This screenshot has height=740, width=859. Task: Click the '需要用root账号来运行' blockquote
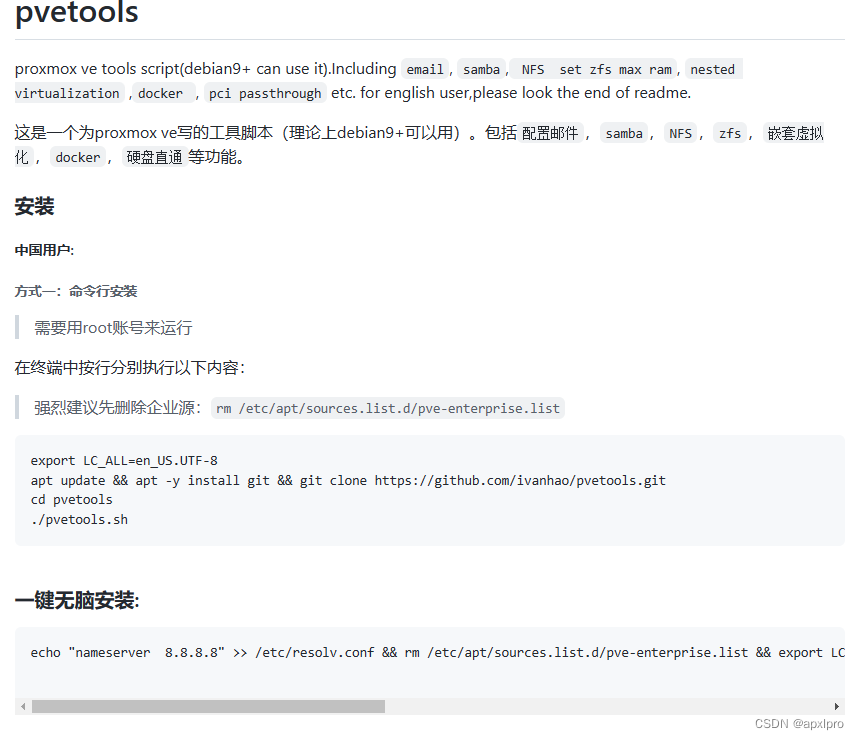[113, 328]
